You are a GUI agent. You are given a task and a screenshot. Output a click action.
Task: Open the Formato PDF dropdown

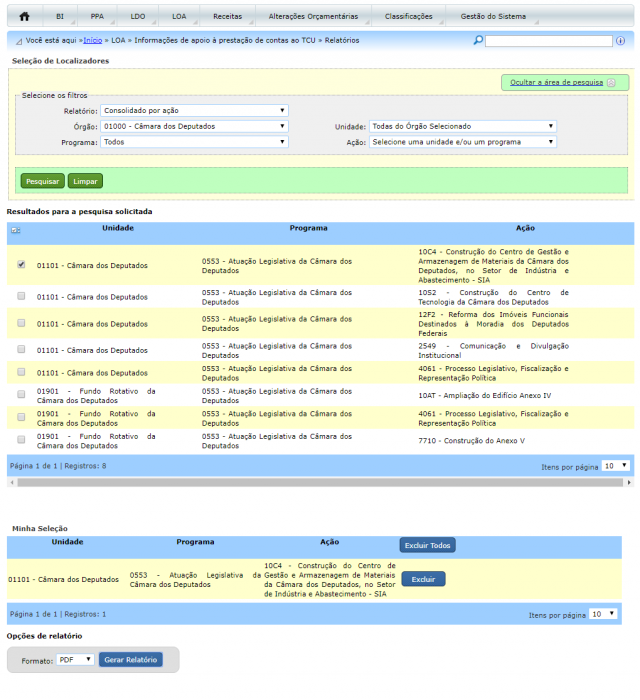[75, 659]
